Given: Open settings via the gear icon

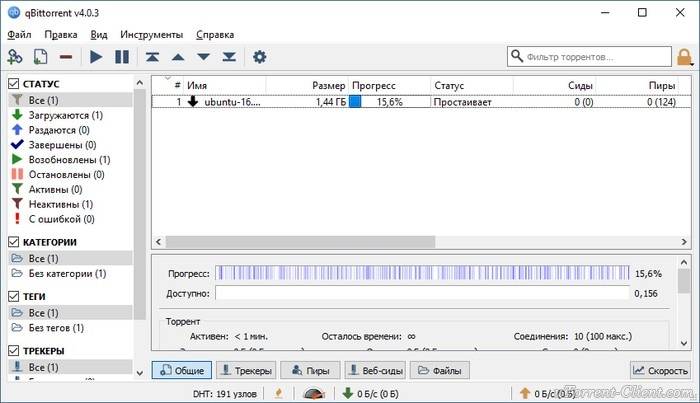Looking at the screenshot, I should [260, 57].
